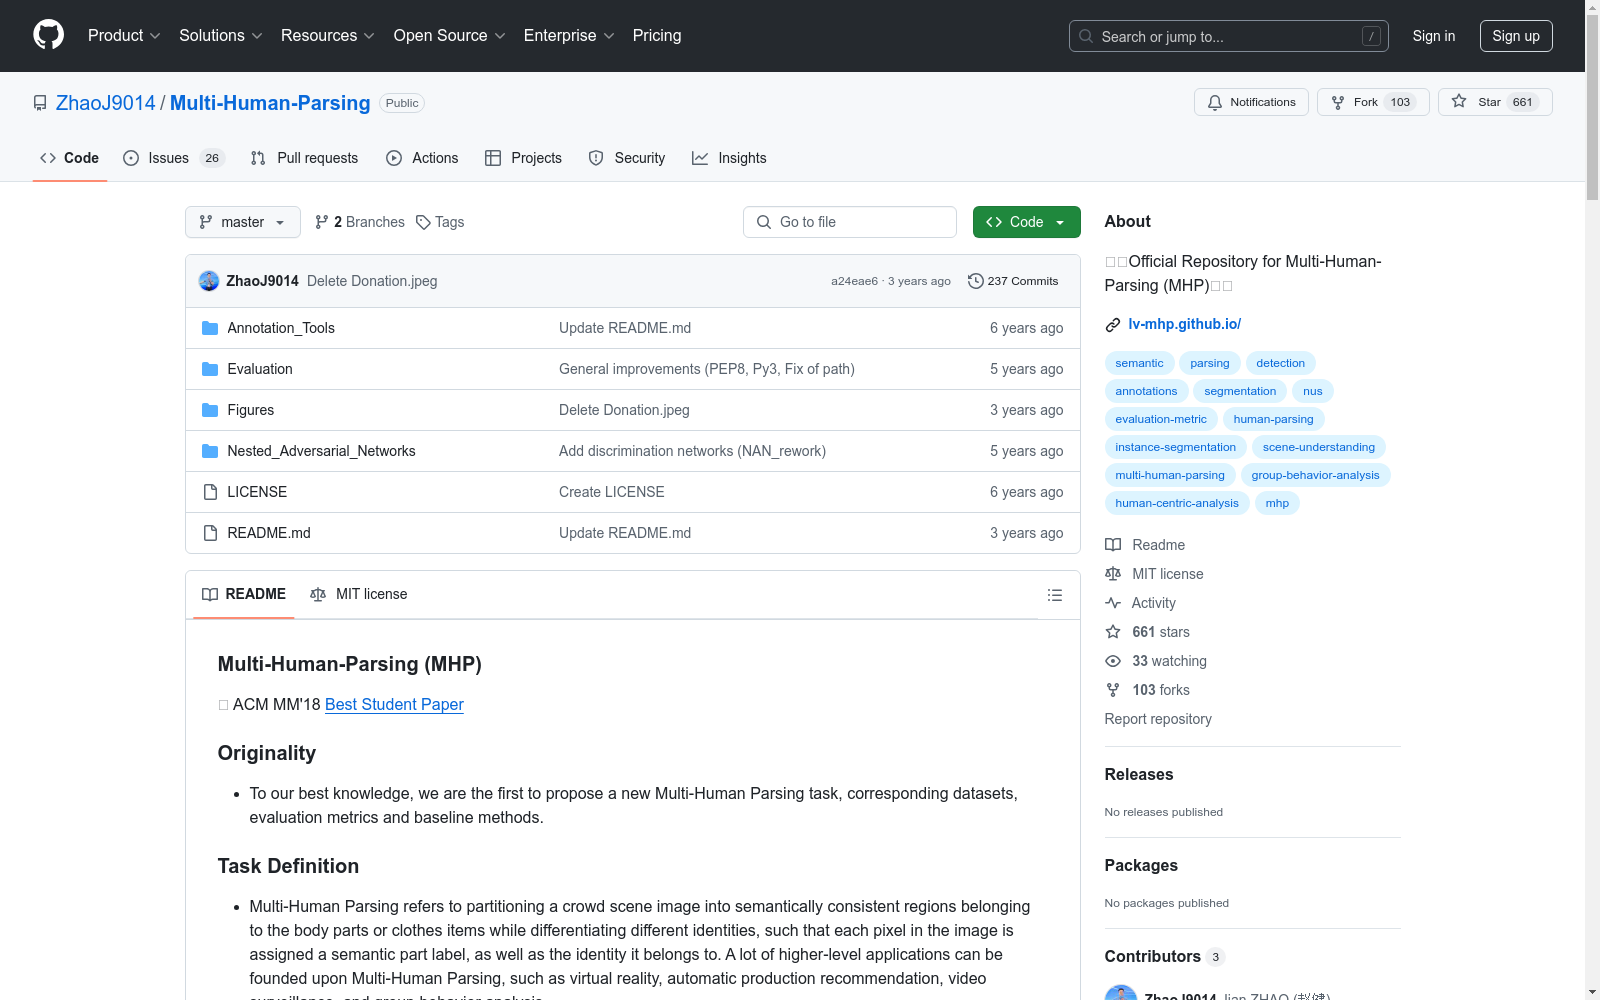This screenshot has height=1000, width=1600.
Task: Click the Star icon in header
Action: (x=1459, y=102)
